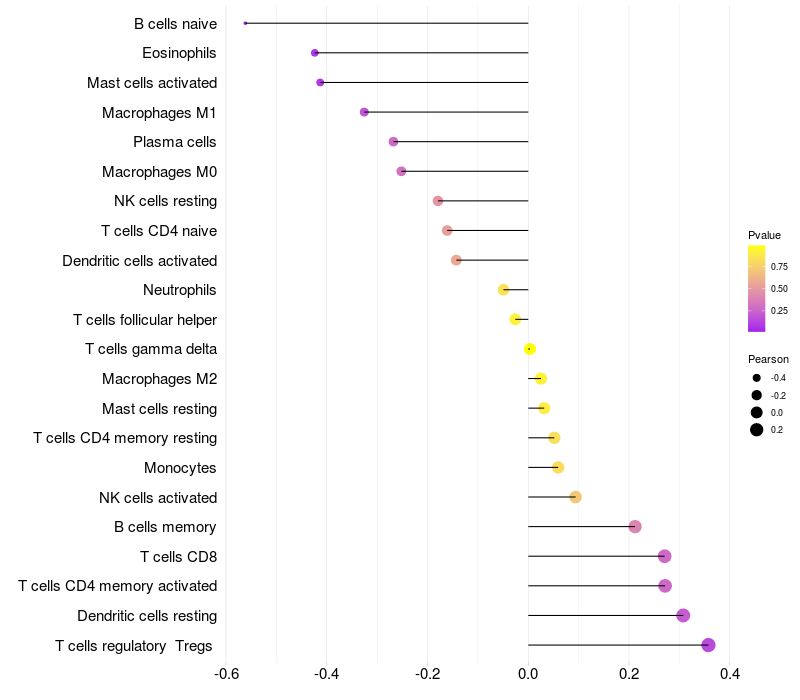Click the B cells memory pink dot
Screen dimensions: 800x700
(635, 527)
